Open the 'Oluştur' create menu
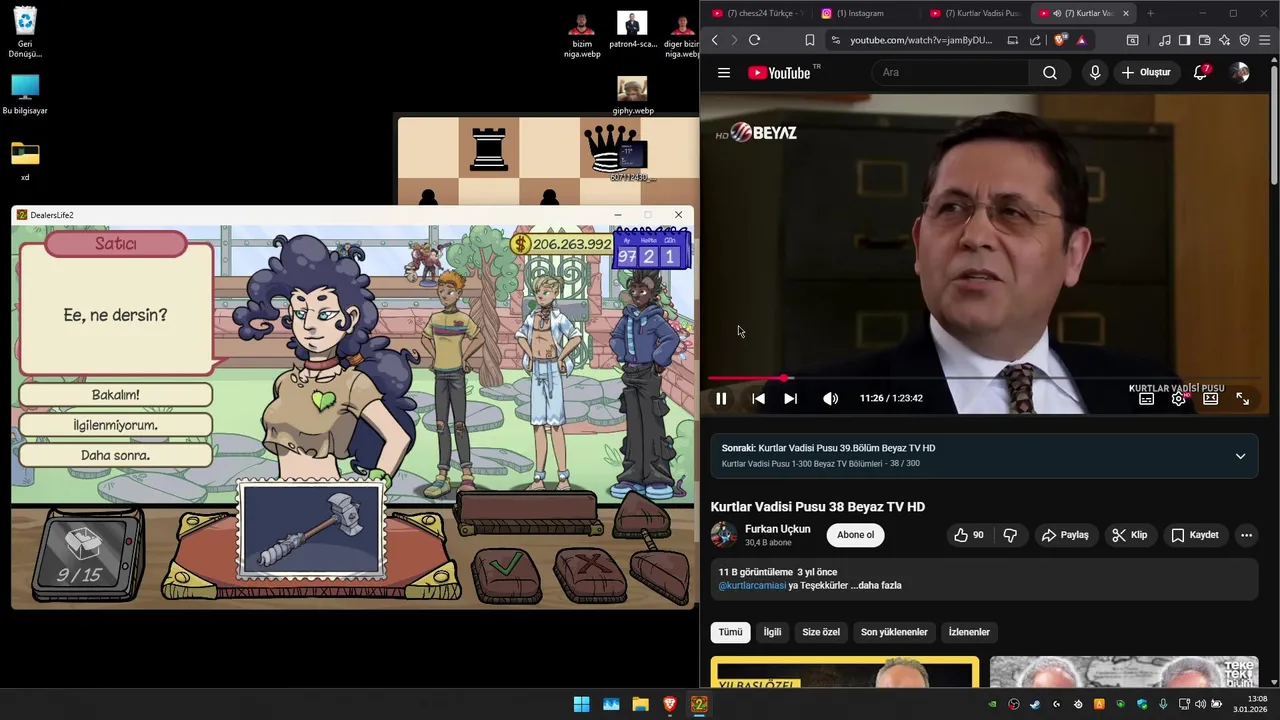 (1146, 72)
